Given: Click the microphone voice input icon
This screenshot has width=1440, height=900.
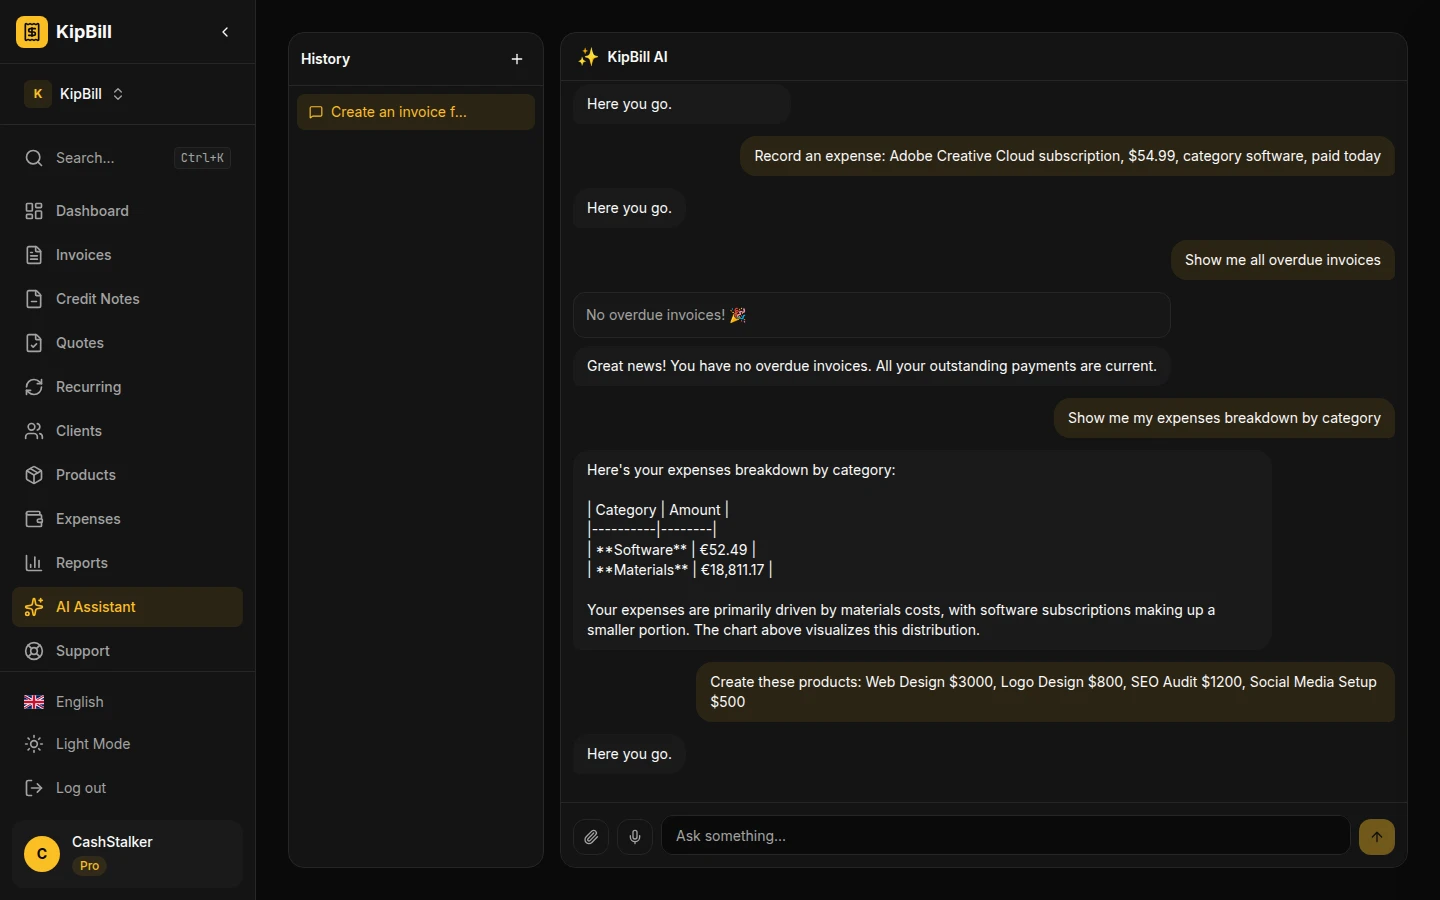Looking at the screenshot, I should (x=635, y=837).
